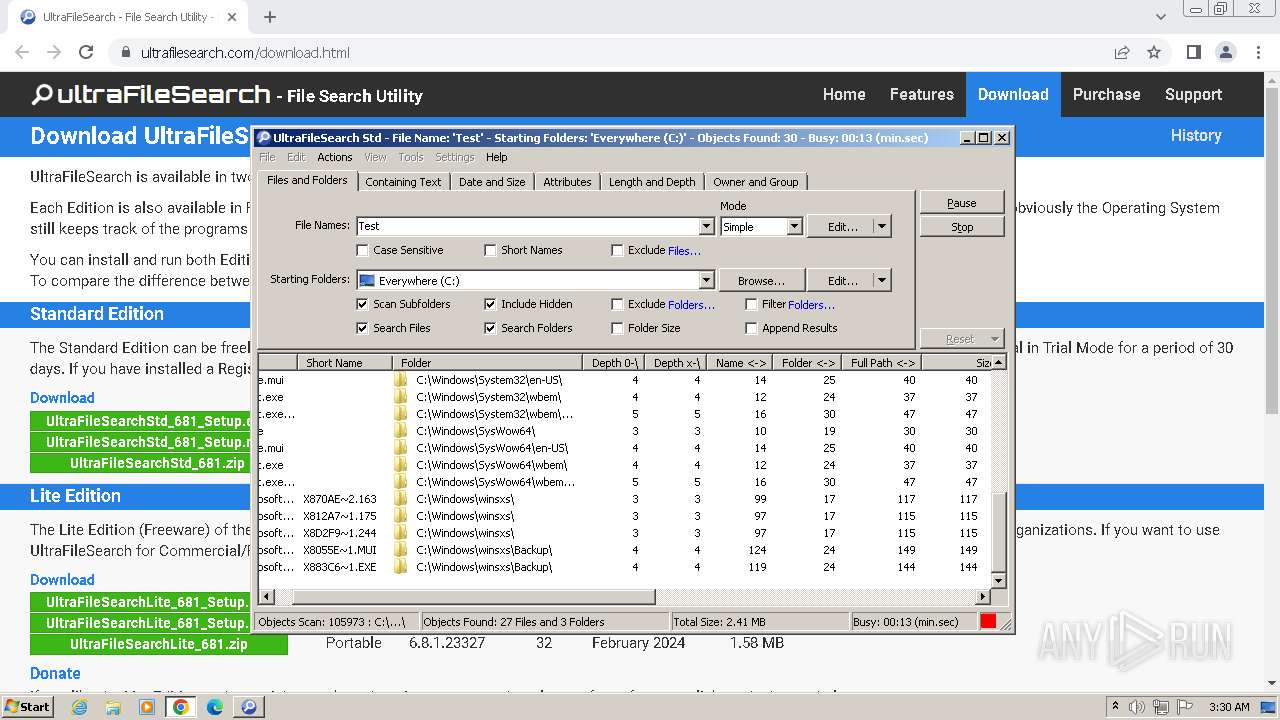Expand the File Names history dropdown

pos(707,227)
